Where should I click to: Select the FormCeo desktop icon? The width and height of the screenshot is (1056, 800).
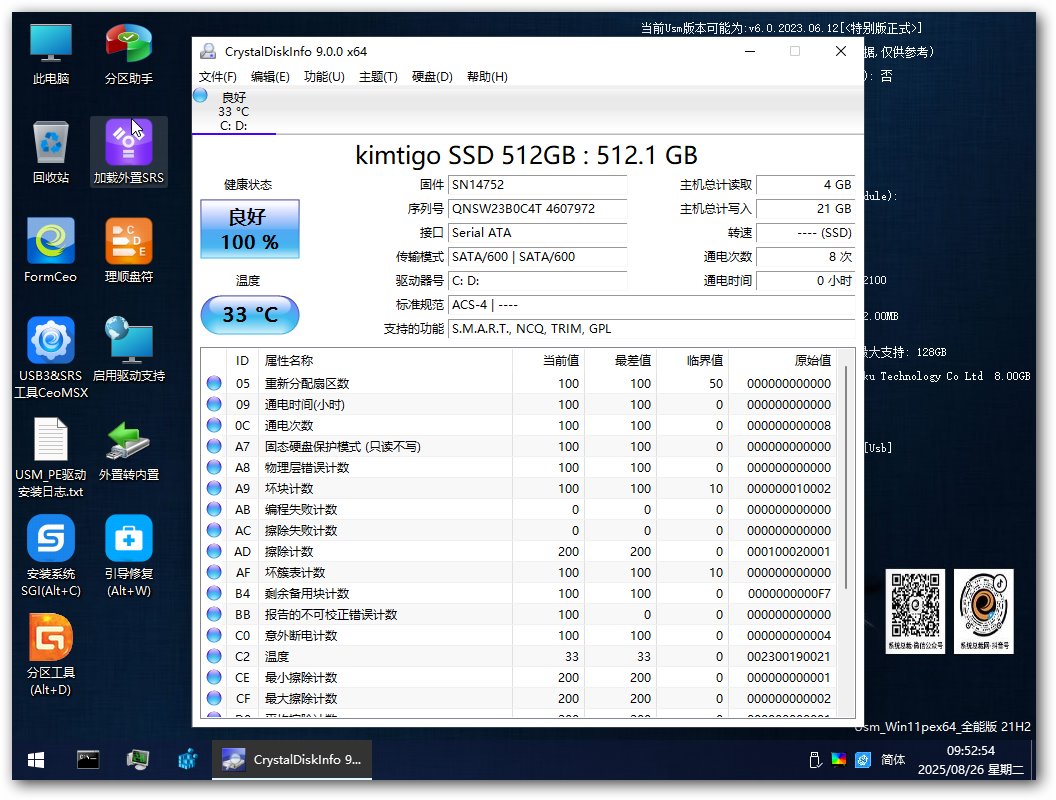point(51,251)
